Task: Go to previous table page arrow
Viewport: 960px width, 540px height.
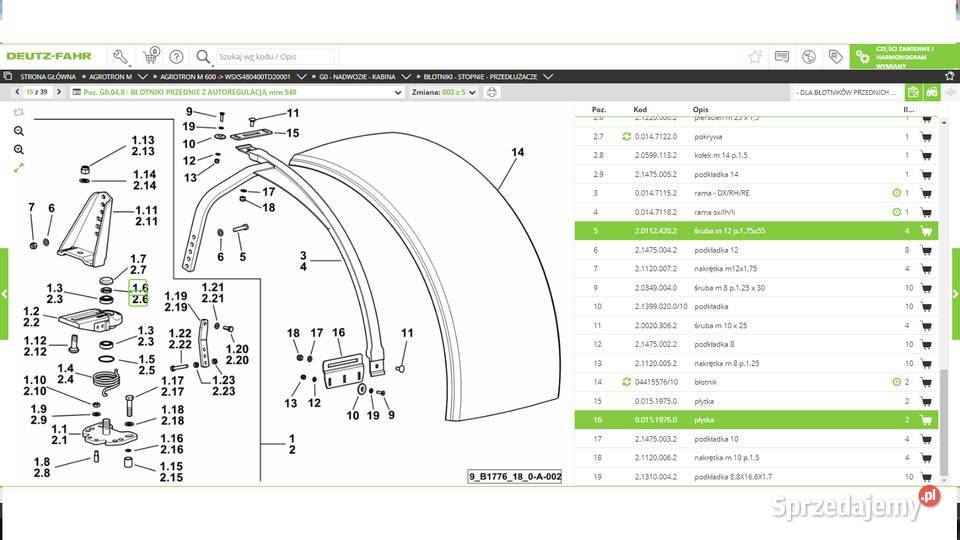Action: tap(17, 92)
